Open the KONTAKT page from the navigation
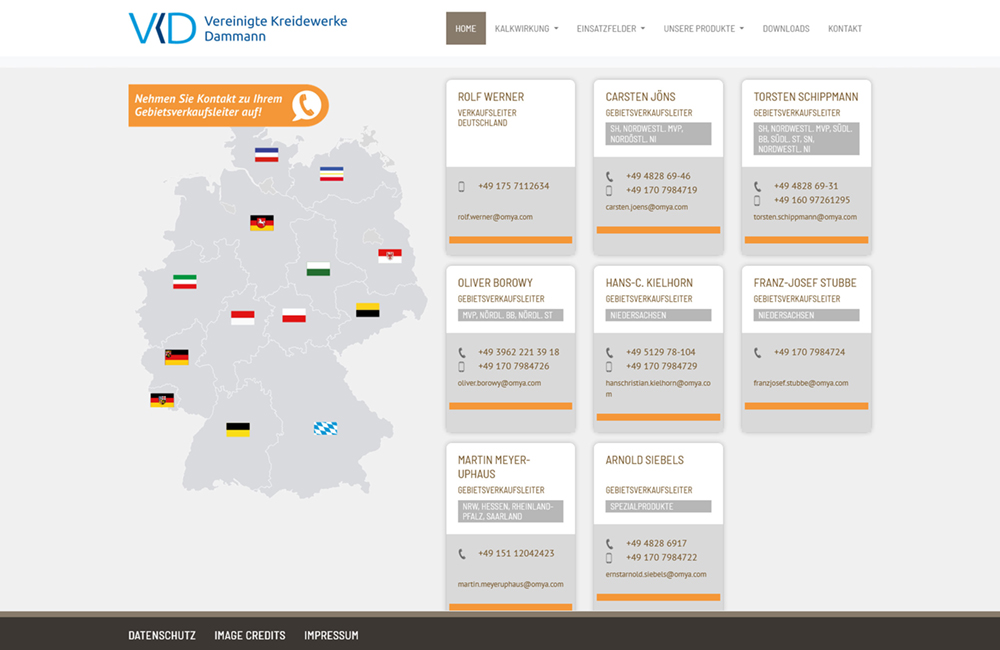 (845, 28)
